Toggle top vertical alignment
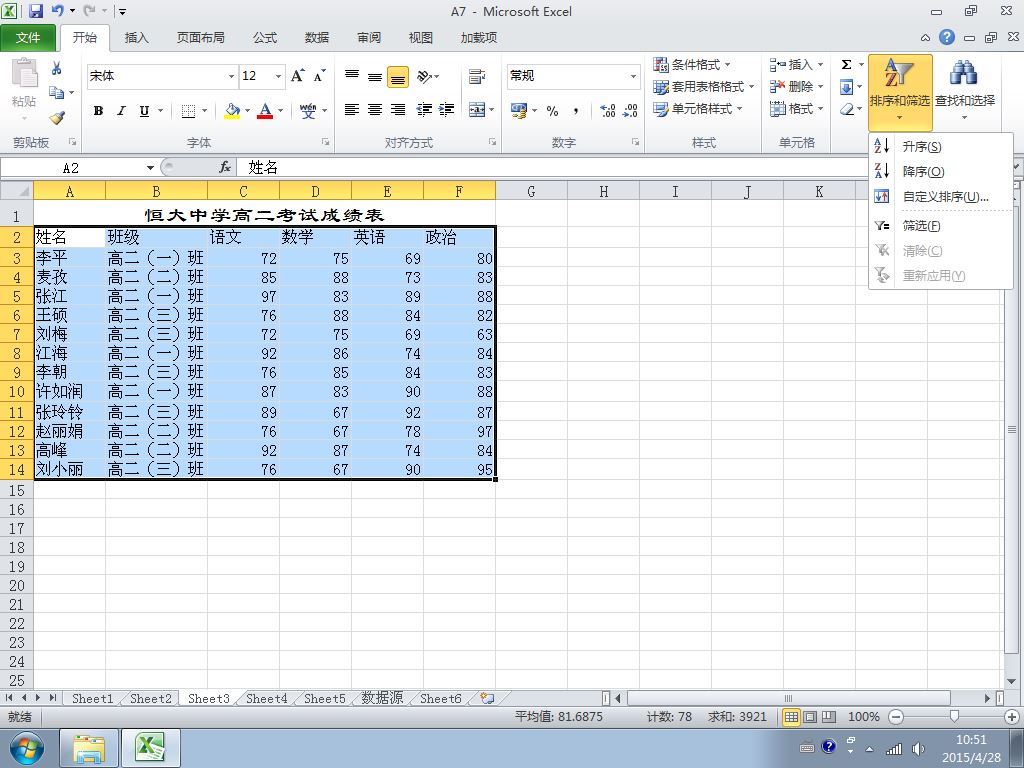1024x768 pixels. (x=352, y=76)
